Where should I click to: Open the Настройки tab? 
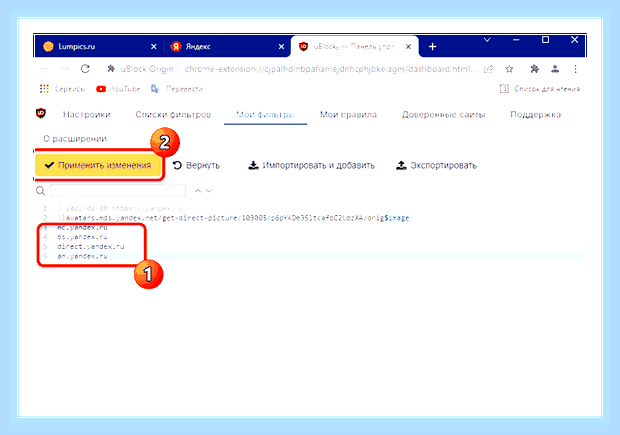point(87,115)
